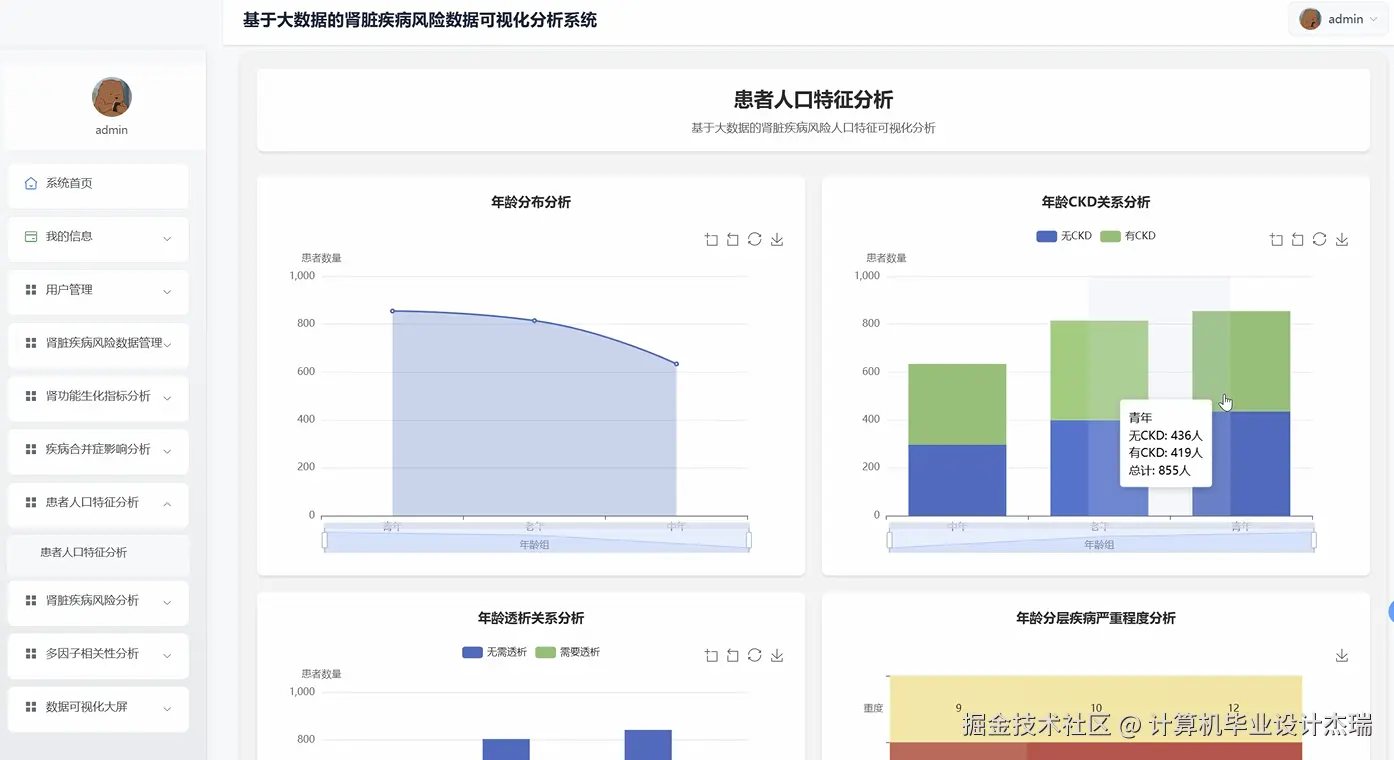1394x760 pixels.
Task: Click the left zoom slider handle under 年龄CKD关系分析
Action: coord(889,540)
